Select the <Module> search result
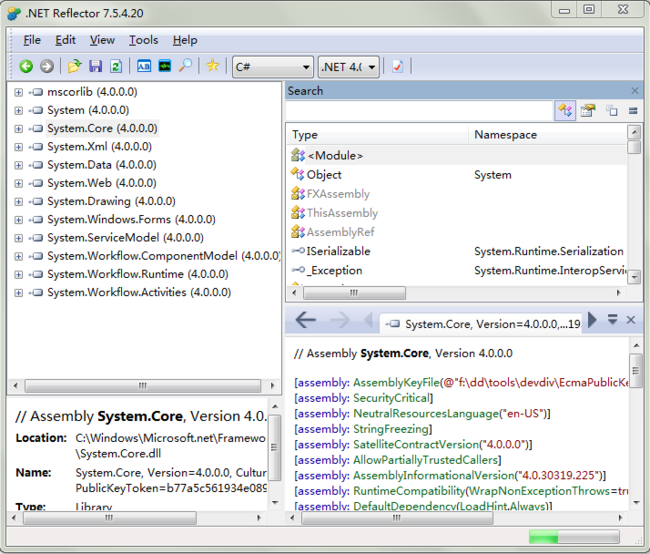Screen dimensions: 650x554 click(335, 156)
